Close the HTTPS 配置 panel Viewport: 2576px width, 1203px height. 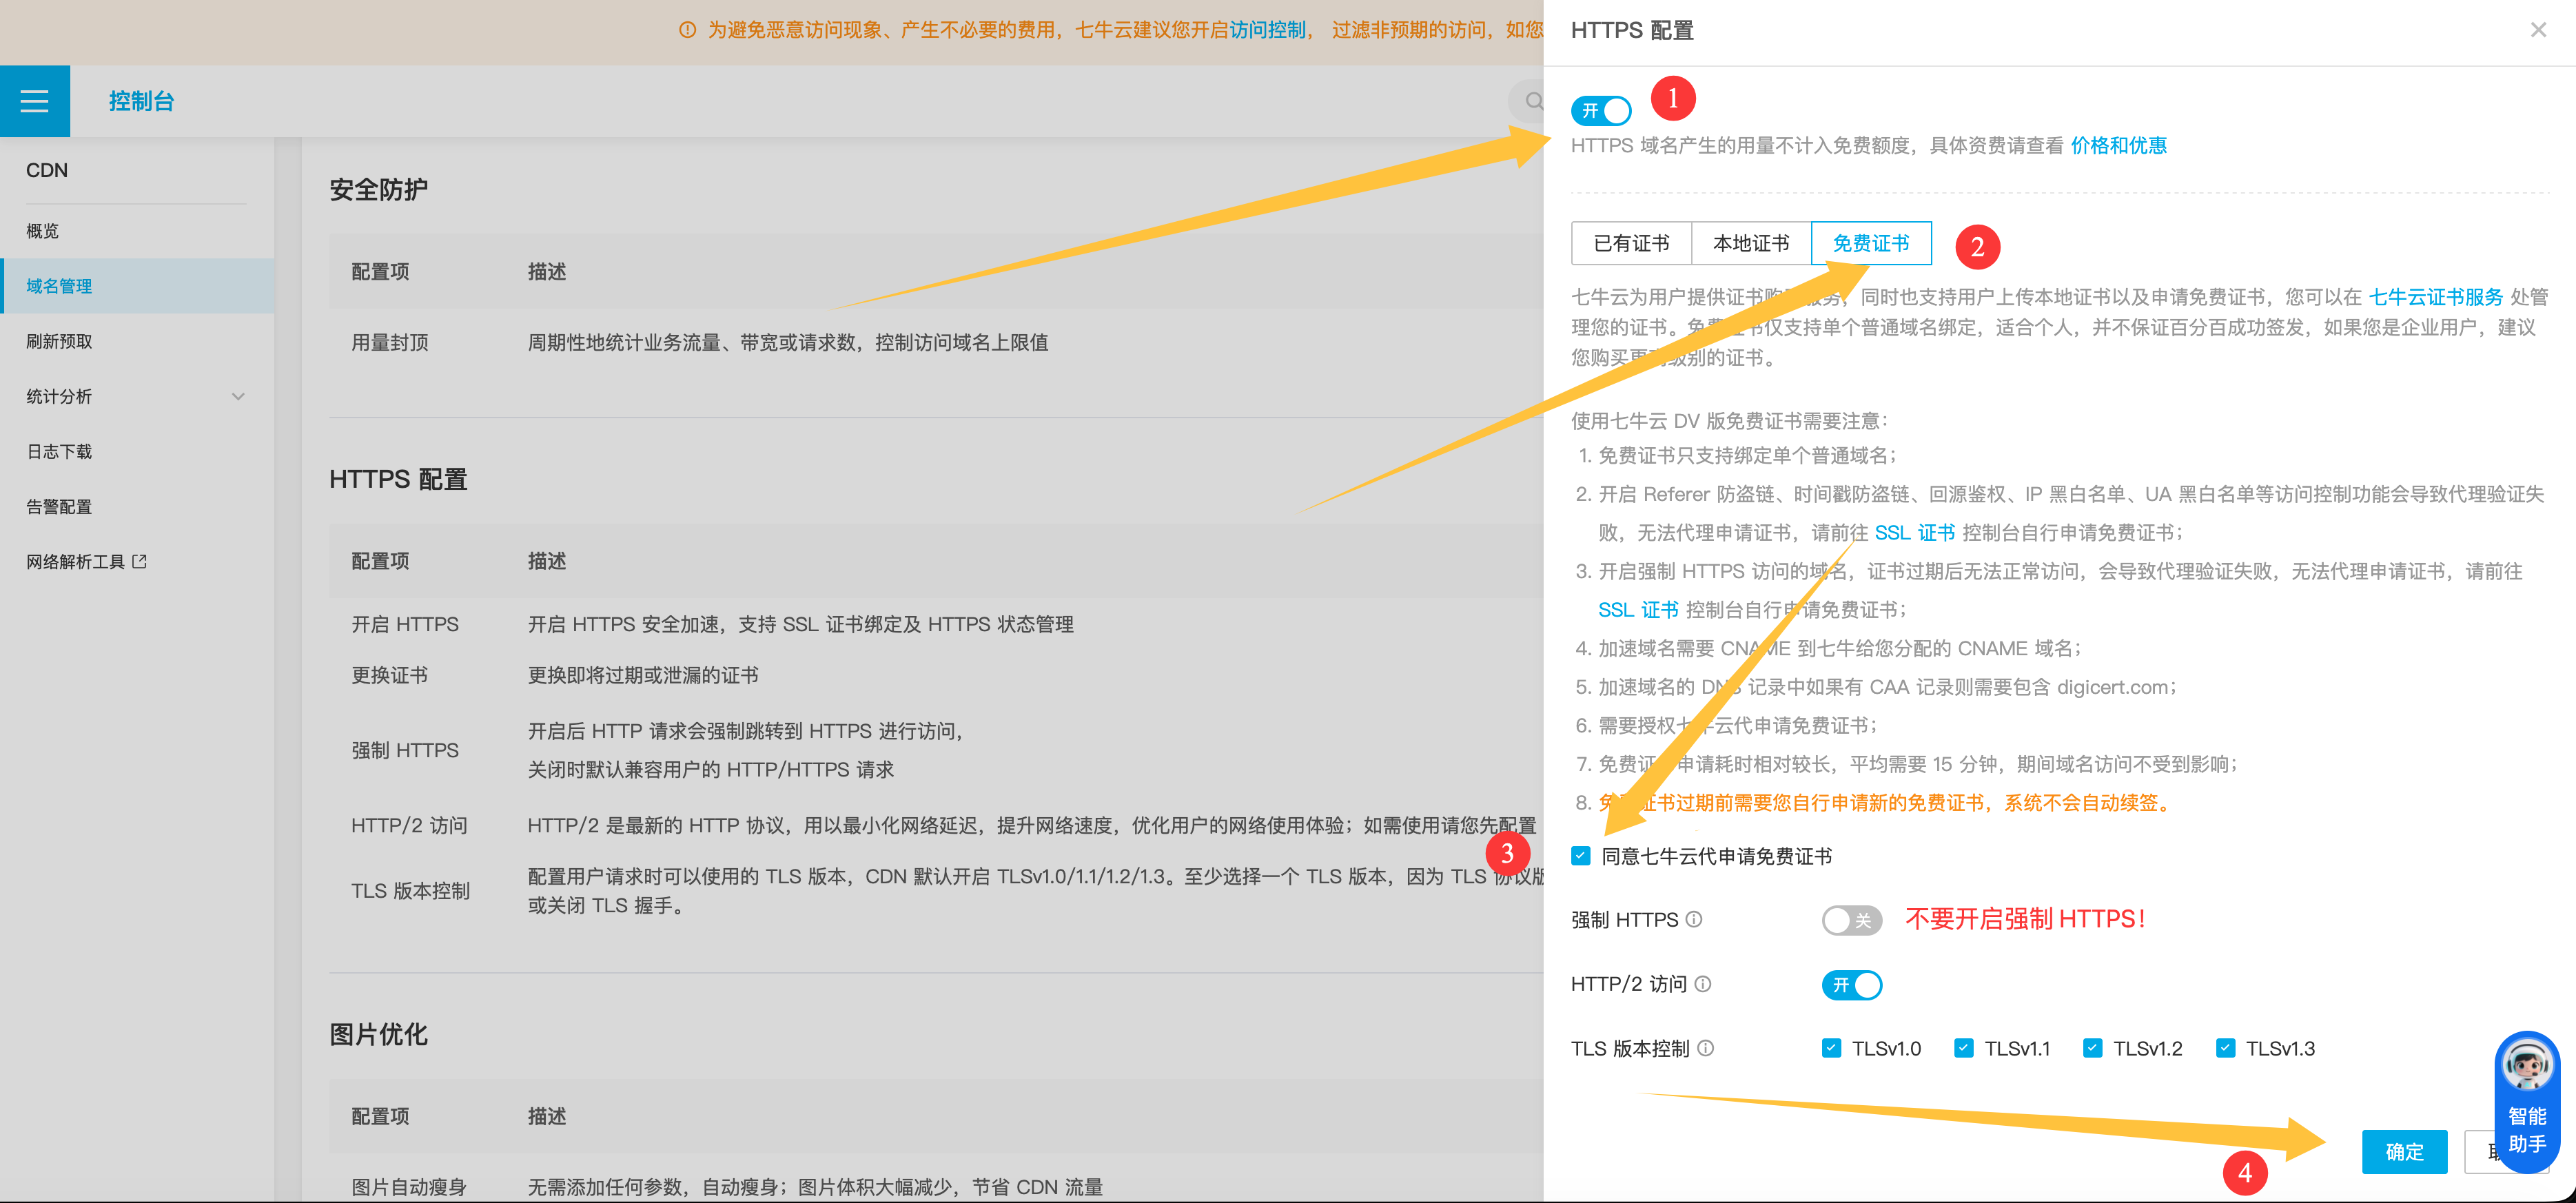[2538, 30]
